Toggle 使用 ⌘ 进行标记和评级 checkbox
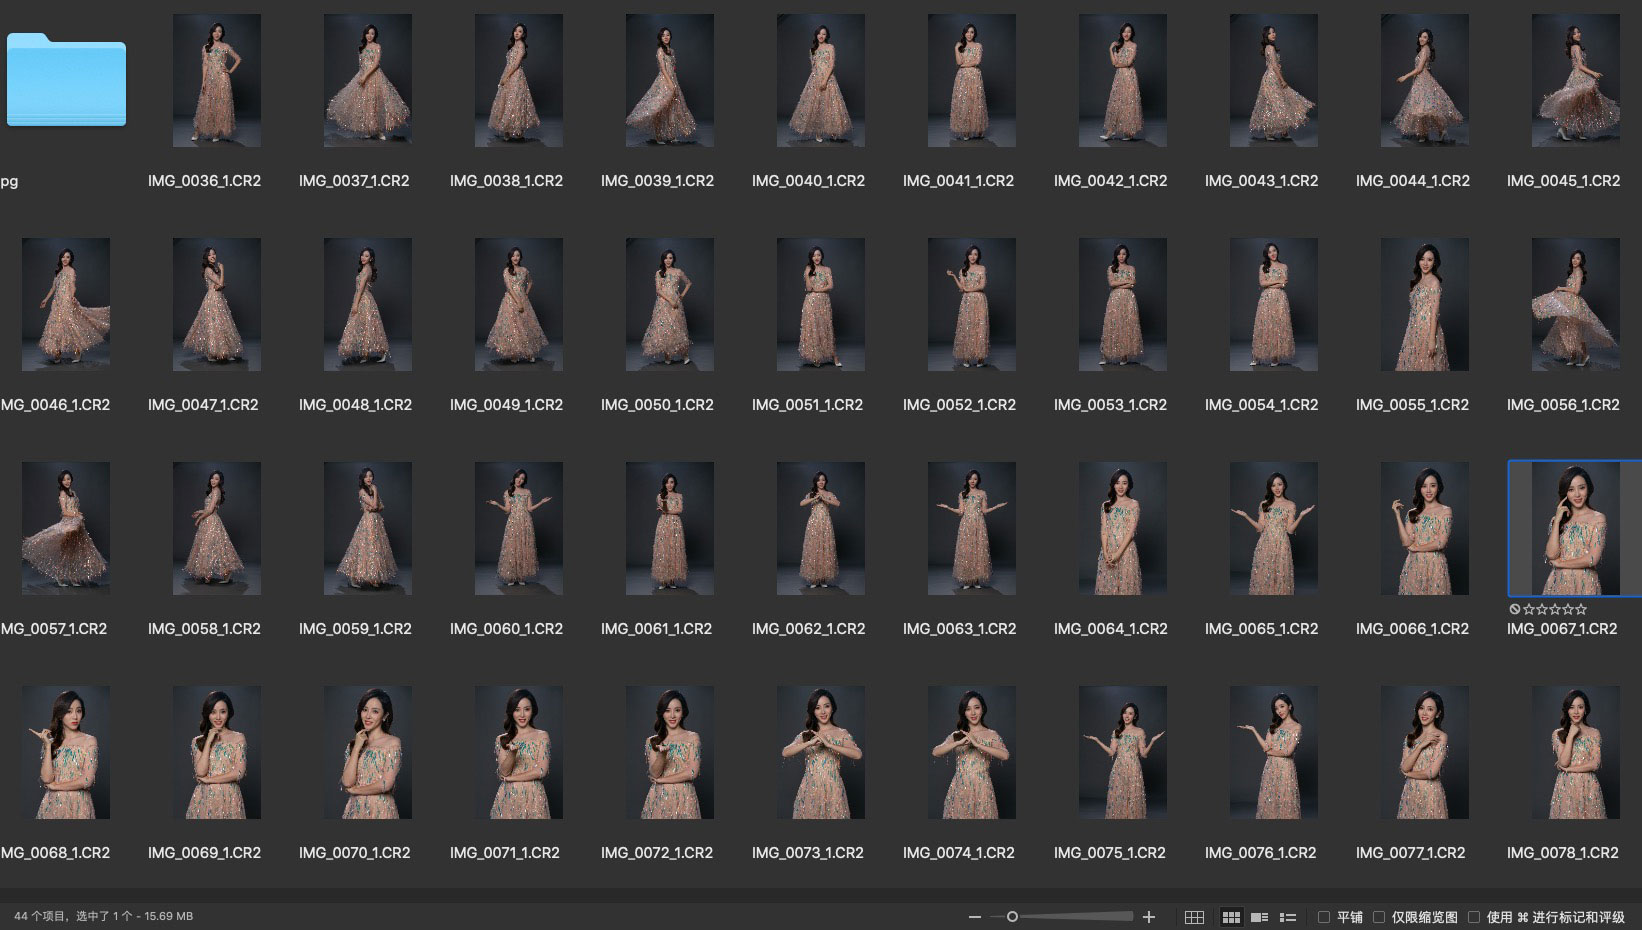This screenshot has height=930, width=1642. coord(1474,917)
